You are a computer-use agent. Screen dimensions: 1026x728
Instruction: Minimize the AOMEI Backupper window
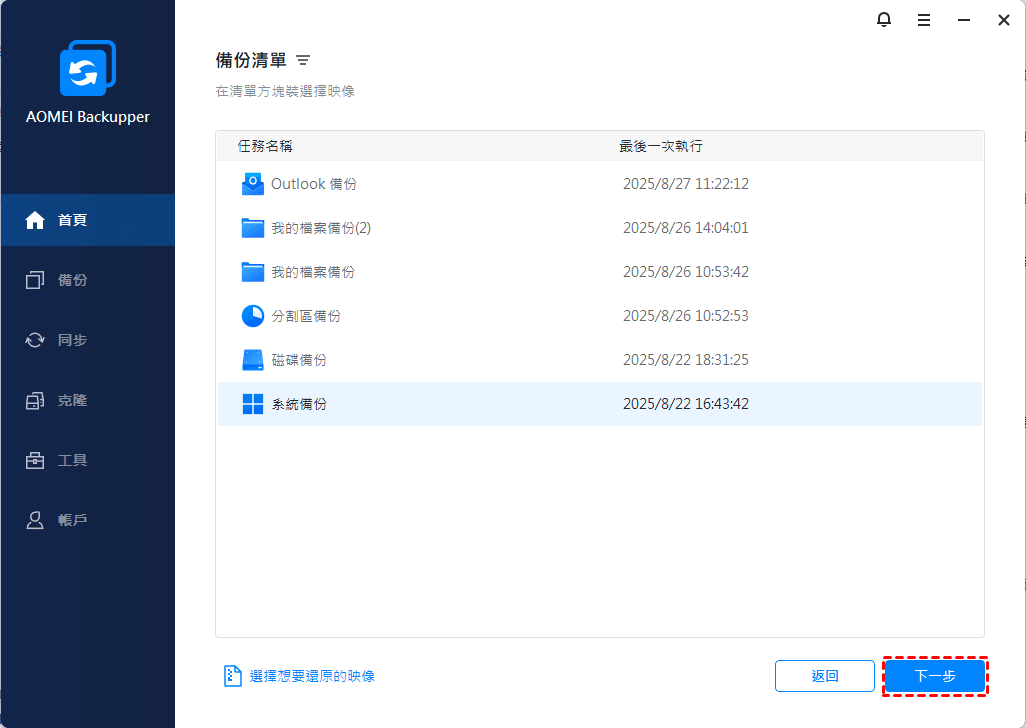coord(964,20)
